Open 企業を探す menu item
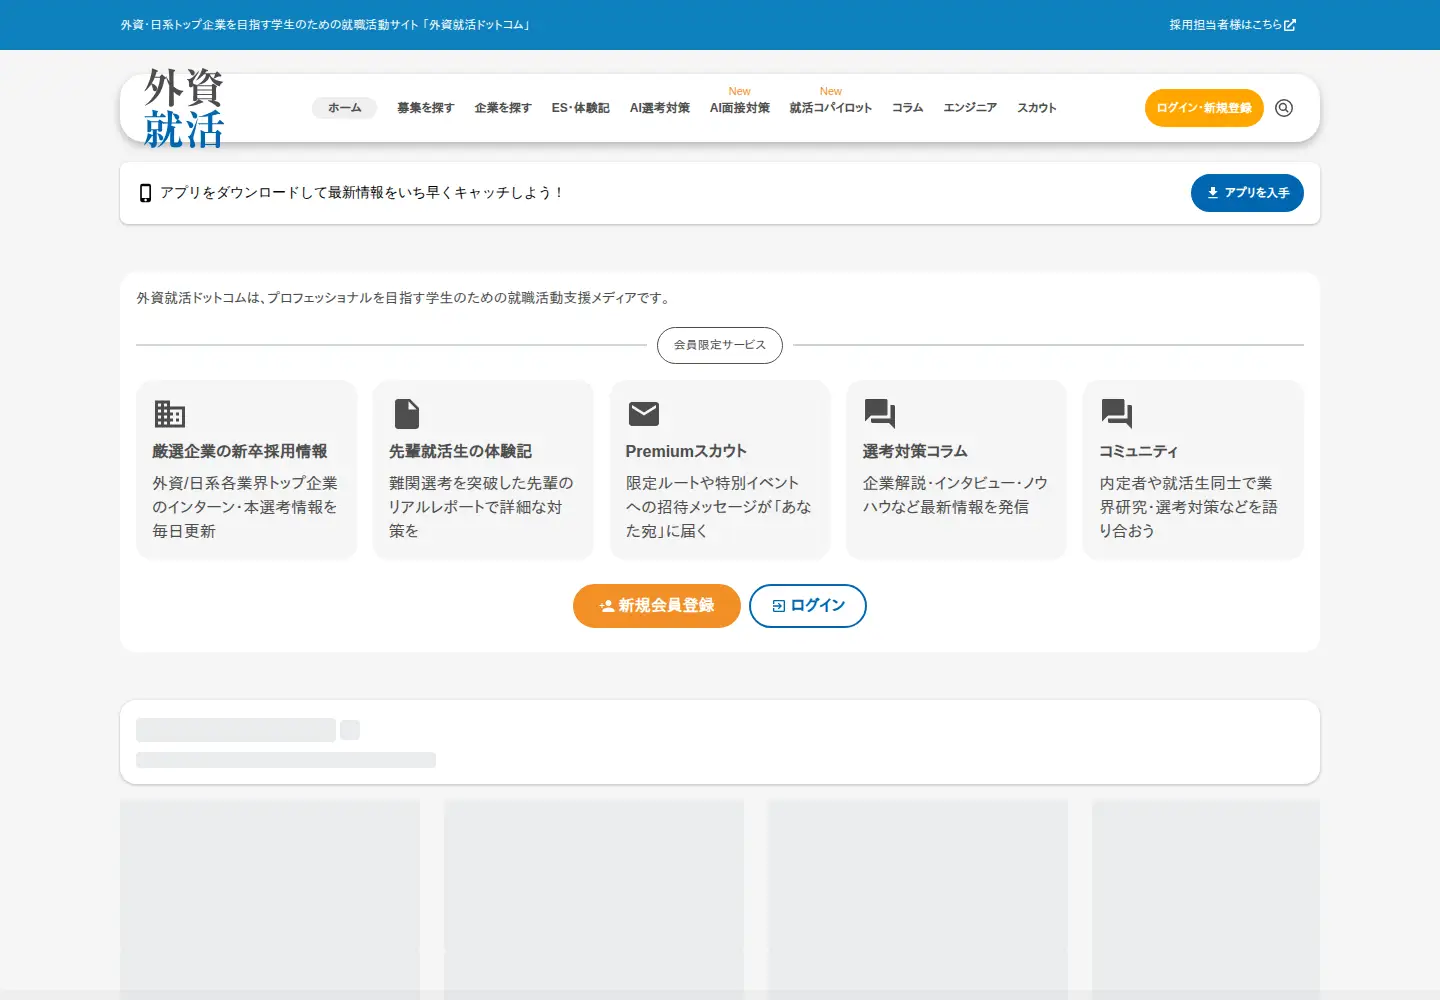Image resolution: width=1440 pixels, height=1000 pixels. [x=503, y=108]
